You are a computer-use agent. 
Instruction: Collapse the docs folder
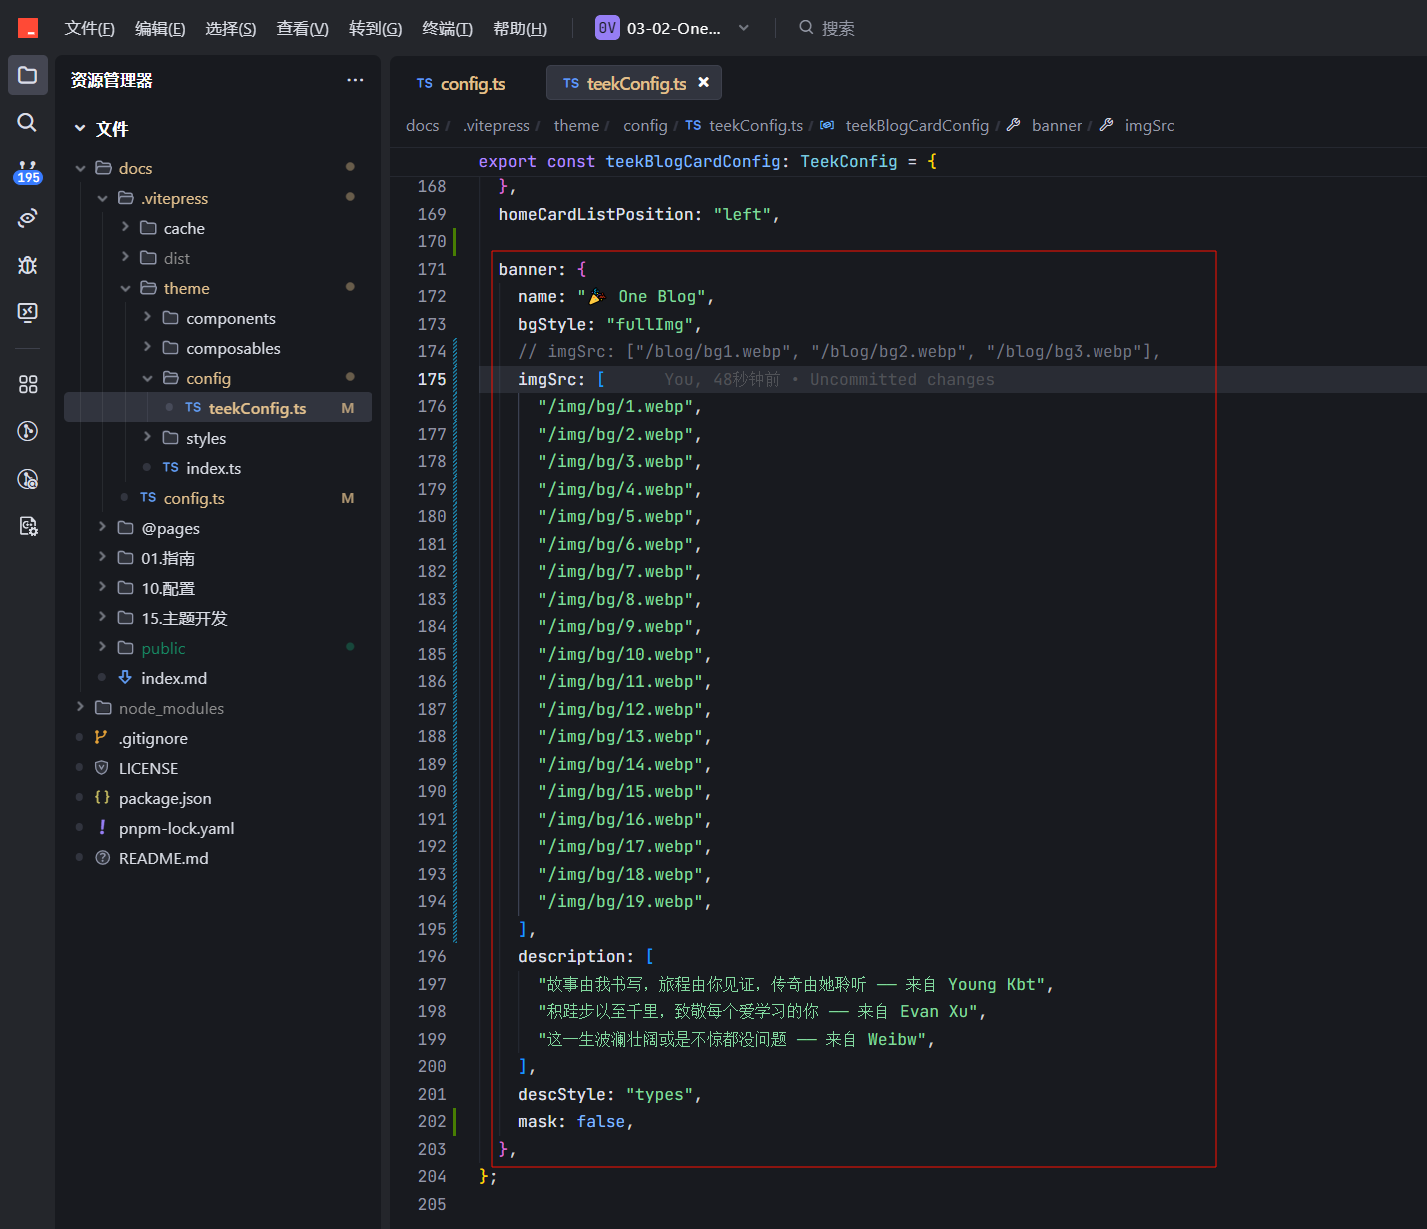coord(80,168)
